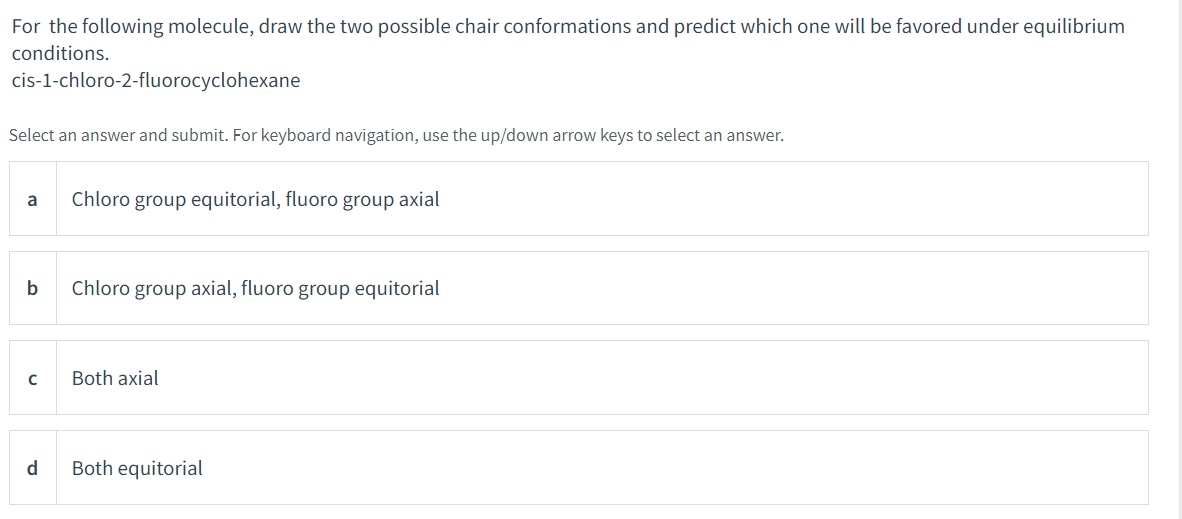The height and width of the screenshot is (519, 1182).
Task: Select answer option labeled b
Action: 32,288
